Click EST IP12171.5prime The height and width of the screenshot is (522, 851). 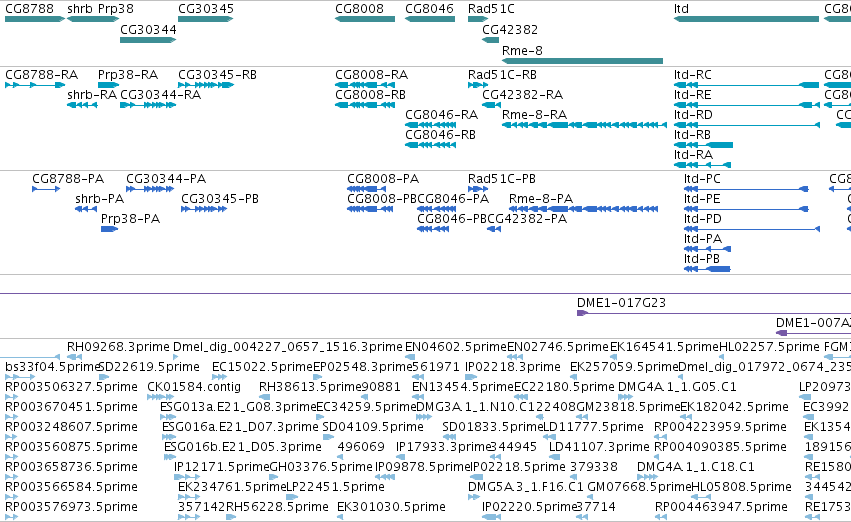tap(187, 477)
